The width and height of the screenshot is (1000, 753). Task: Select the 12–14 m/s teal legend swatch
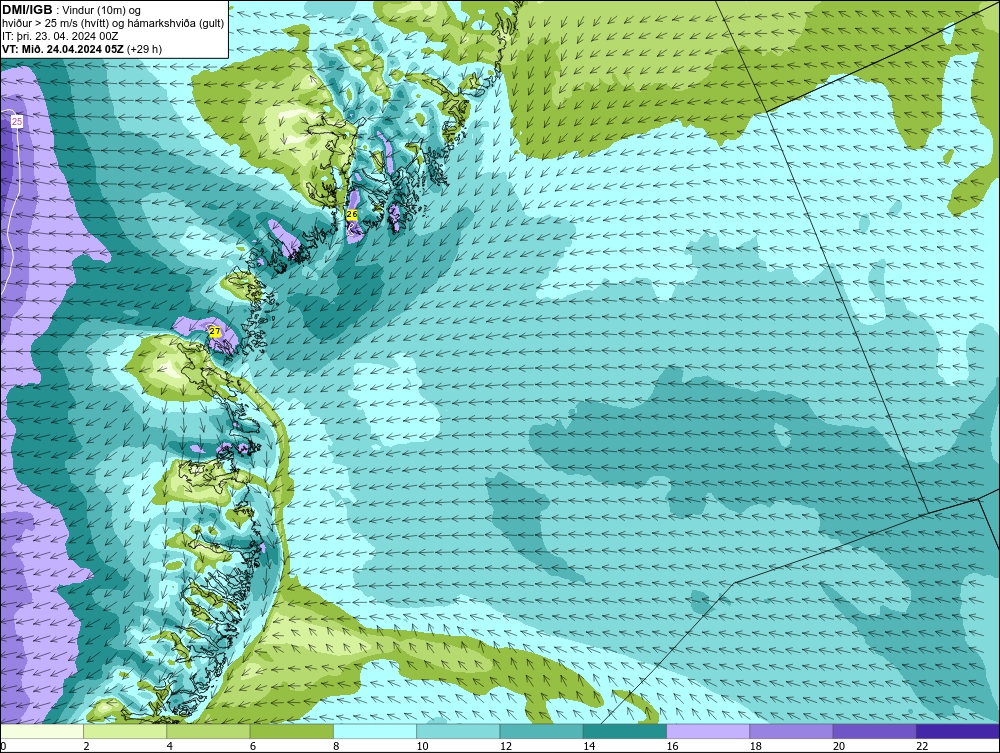pos(541,731)
